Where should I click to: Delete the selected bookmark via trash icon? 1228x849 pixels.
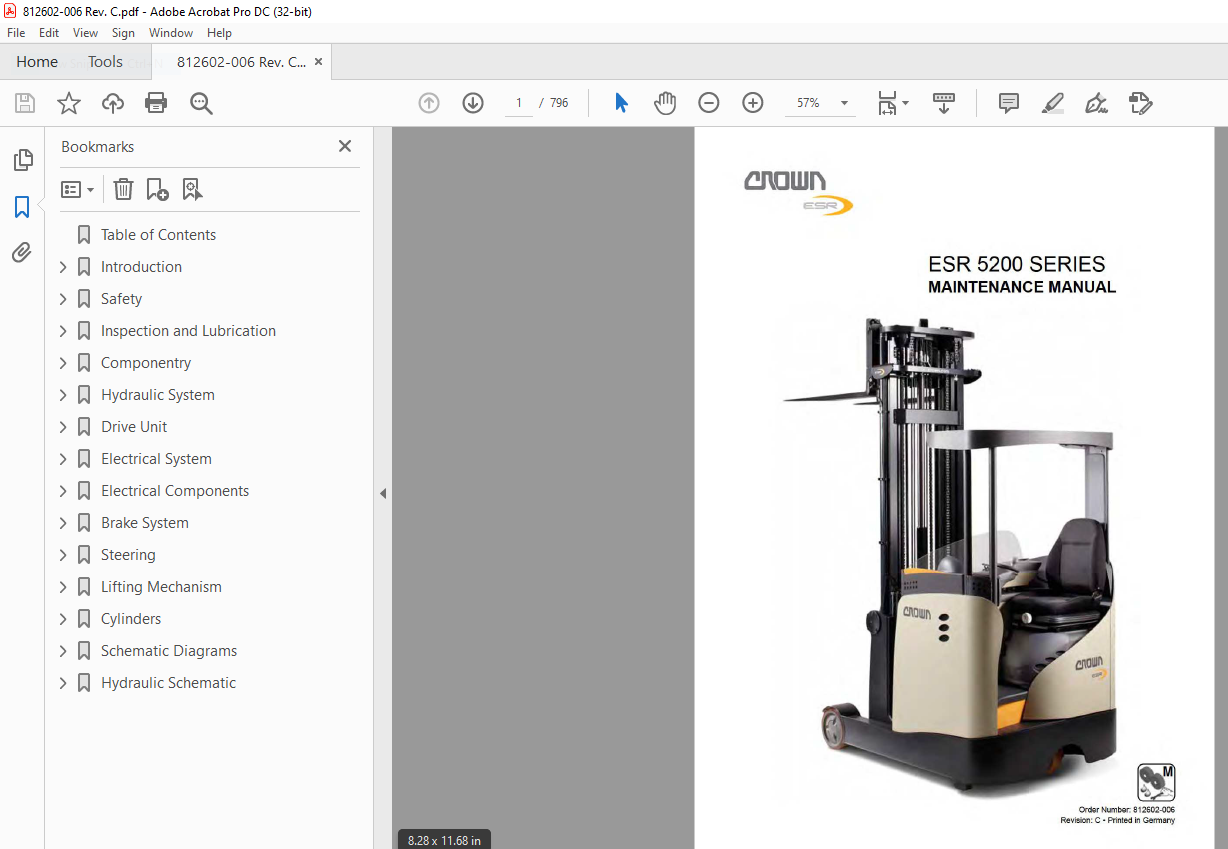click(x=123, y=189)
